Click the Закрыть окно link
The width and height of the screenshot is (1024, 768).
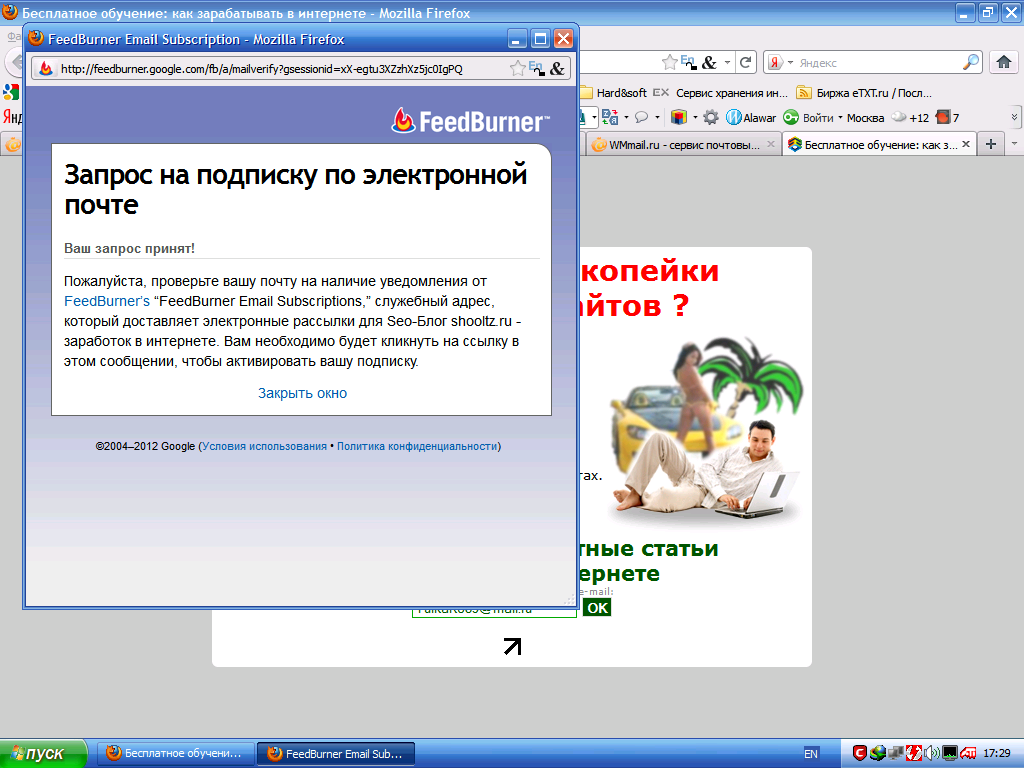tap(302, 393)
